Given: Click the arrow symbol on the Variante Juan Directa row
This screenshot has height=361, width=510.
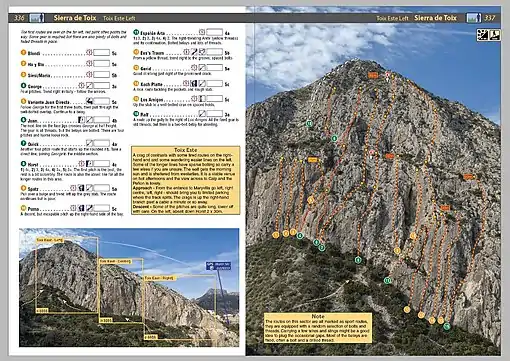Looking at the screenshot, I should (x=89, y=101).
